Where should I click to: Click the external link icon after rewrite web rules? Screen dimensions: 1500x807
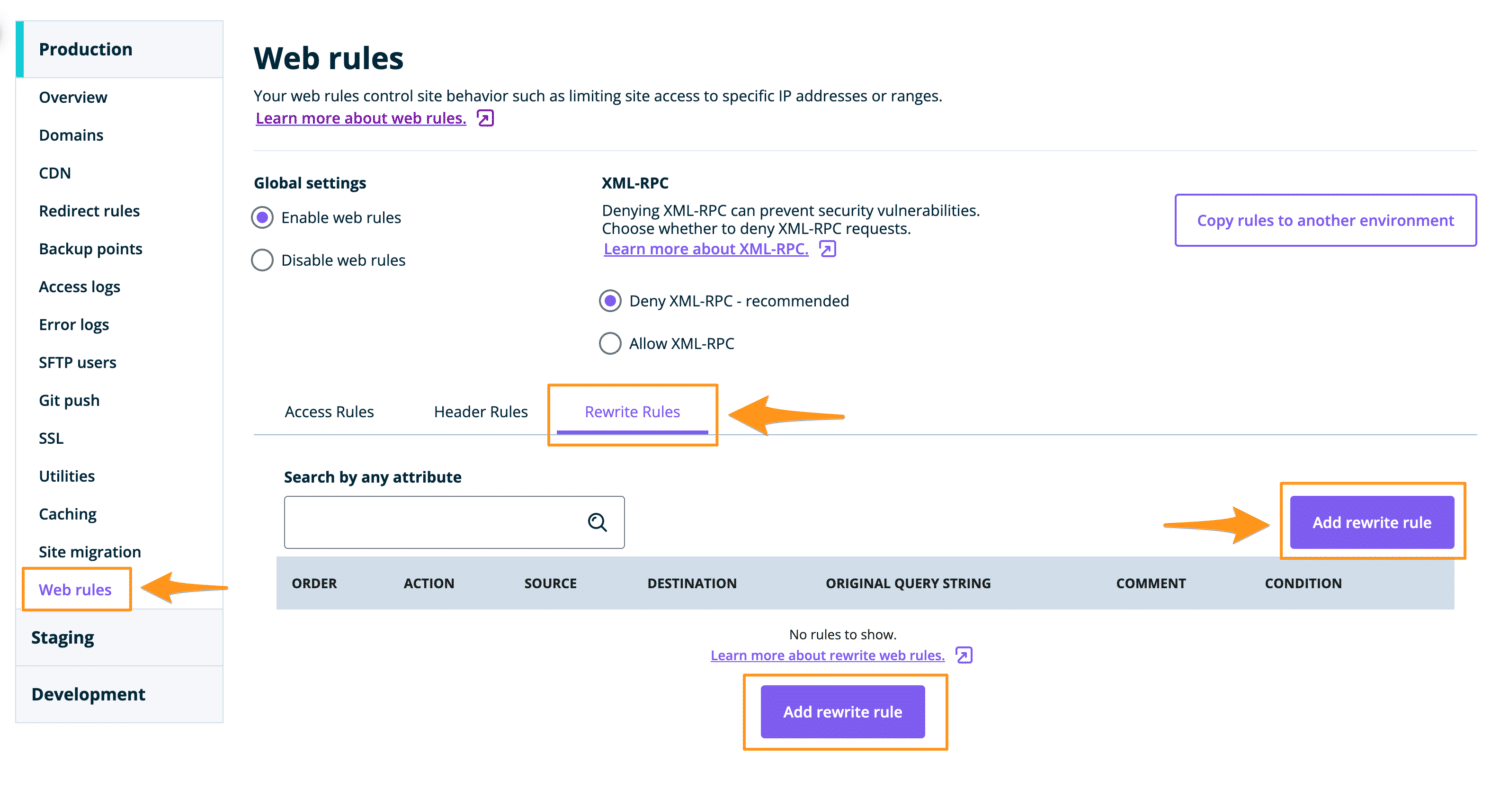pos(962,655)
